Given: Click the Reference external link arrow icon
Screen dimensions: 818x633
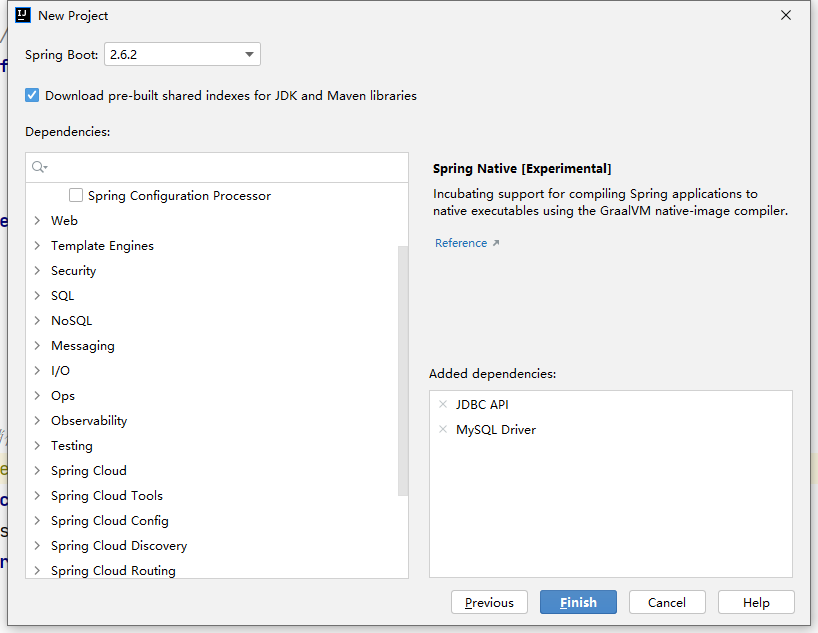Looking at the screenshot, I should [x=496, y=243].
